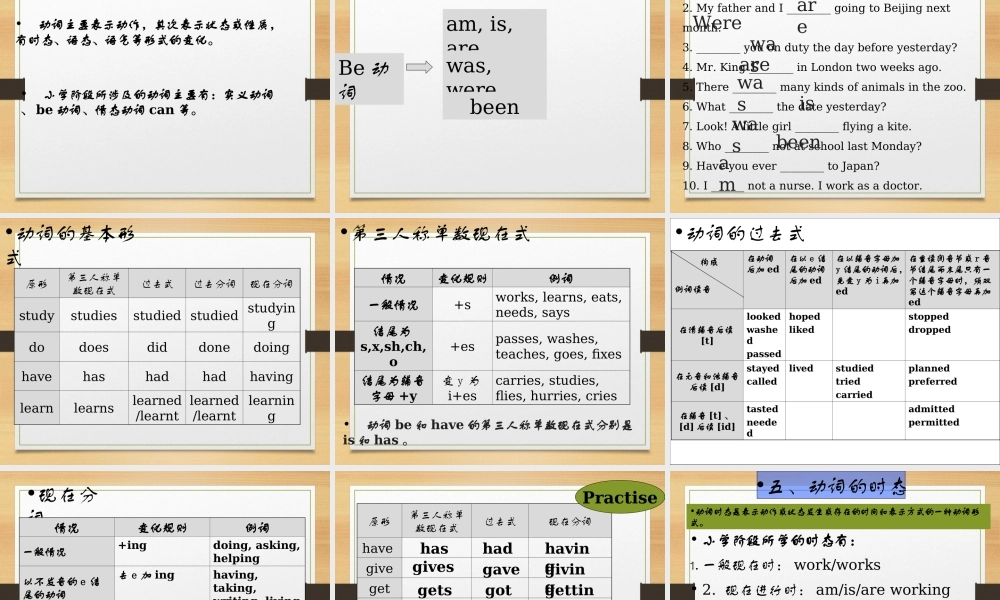
Task: Click 'works, learns, eats, needs, says' cell
Action: coord(561,305)
